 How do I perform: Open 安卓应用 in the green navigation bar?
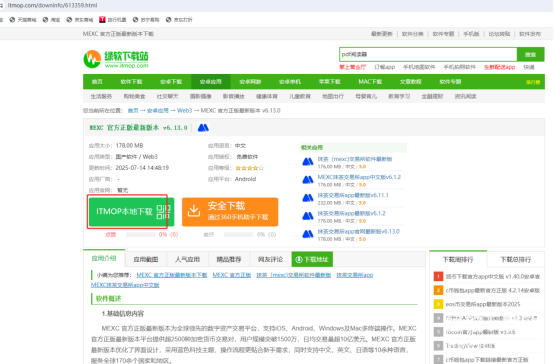coord(211,82)
